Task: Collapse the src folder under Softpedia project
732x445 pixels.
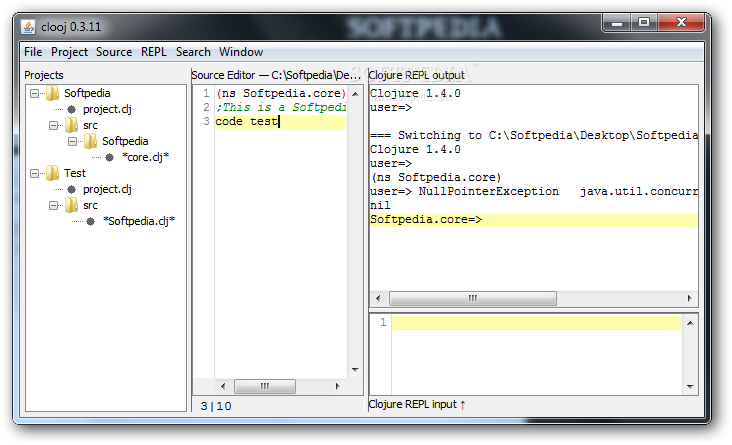Action: [53, 125]
